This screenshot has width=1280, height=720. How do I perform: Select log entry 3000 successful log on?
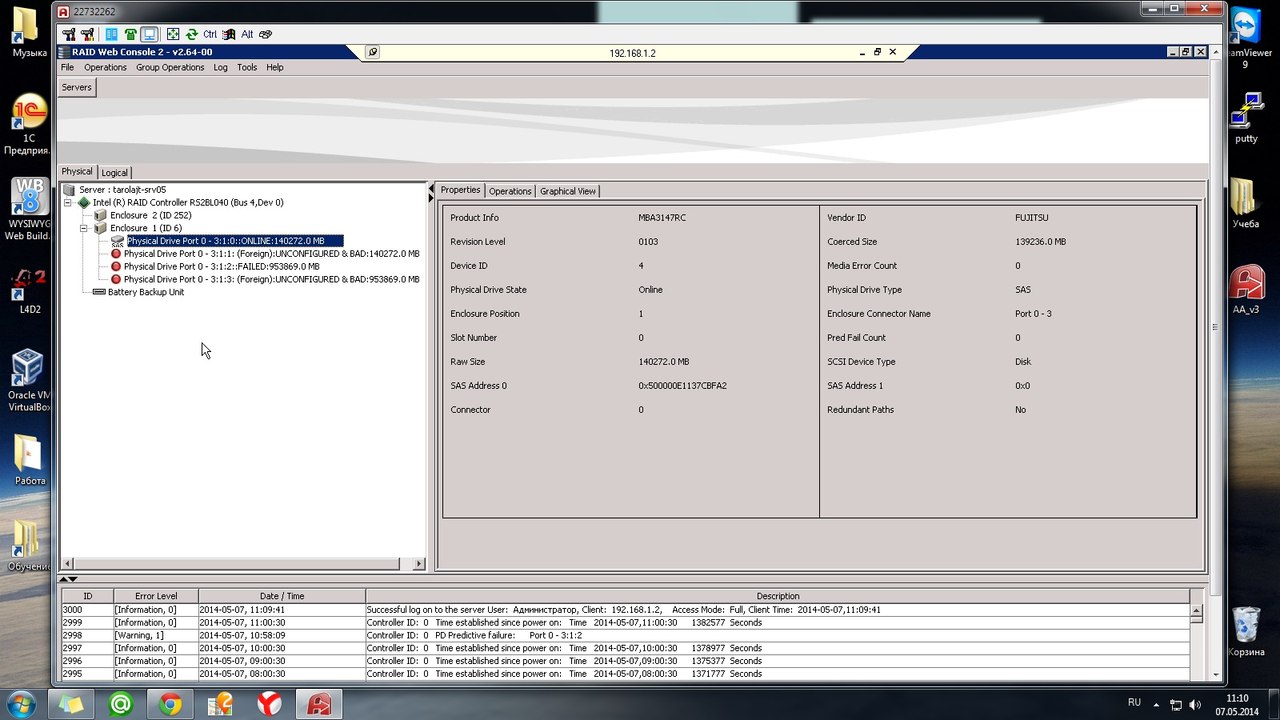tap(625, 609)
